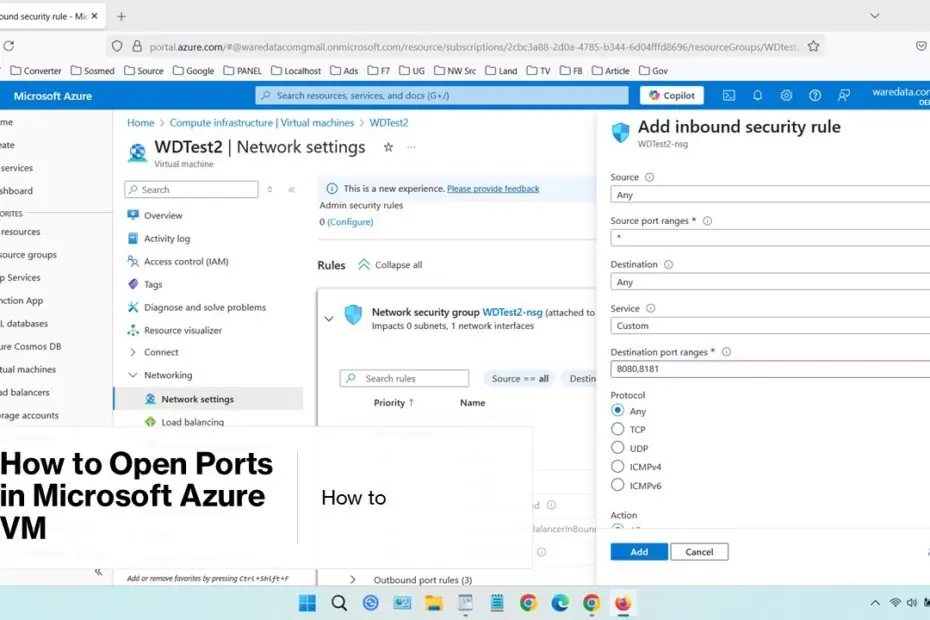Open Windows Start menu

(307, 603)
